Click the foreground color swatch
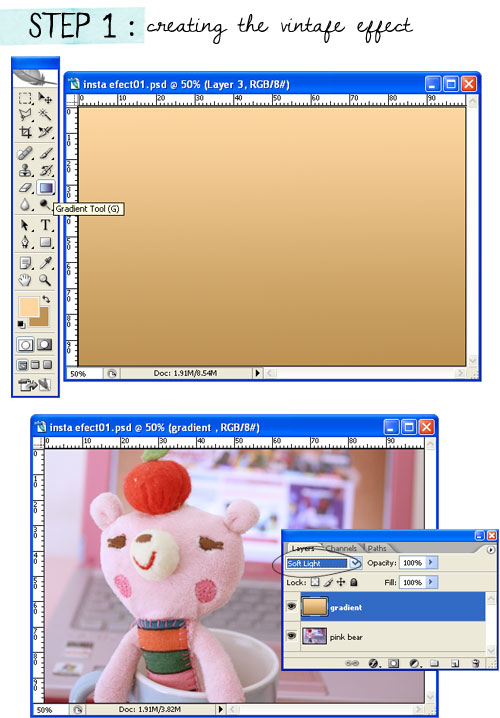 tap(28, 307)
